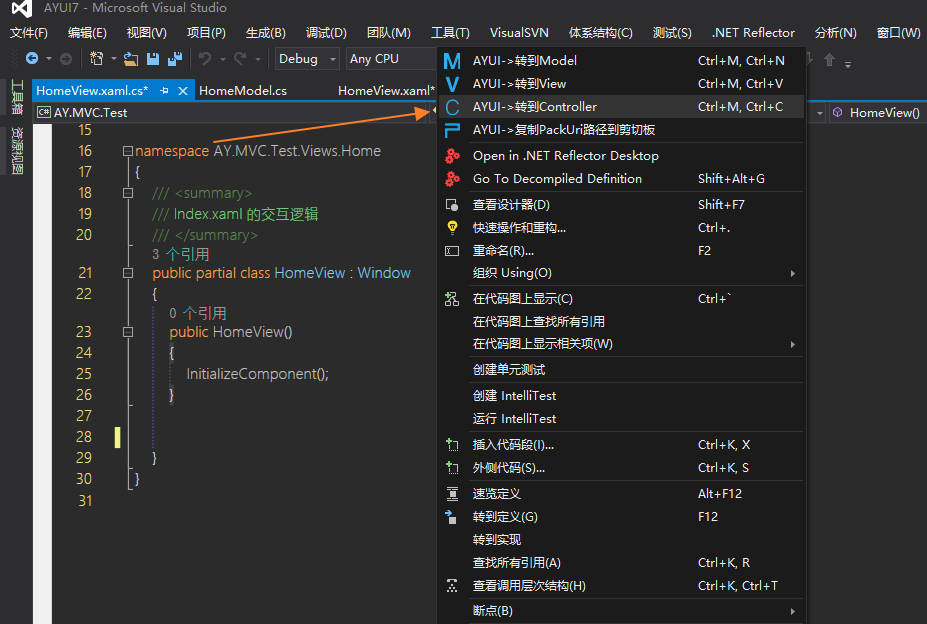Click the call hierarchy icon beside 查看调用层次结构(H)
The width and height of the screenshot is (927, 624).
452,586
